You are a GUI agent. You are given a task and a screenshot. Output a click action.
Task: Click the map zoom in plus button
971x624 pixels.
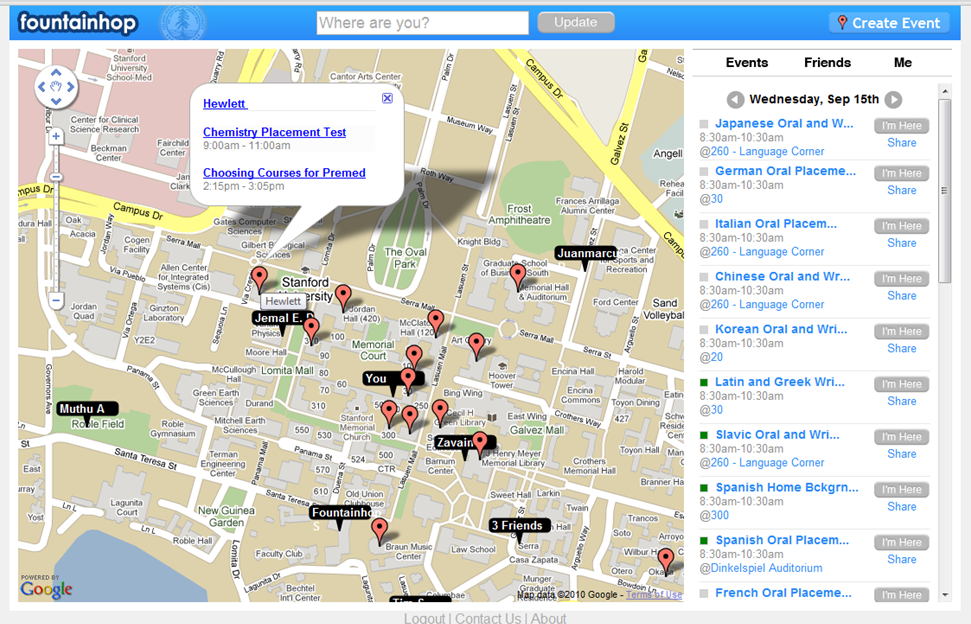point(56,137)
